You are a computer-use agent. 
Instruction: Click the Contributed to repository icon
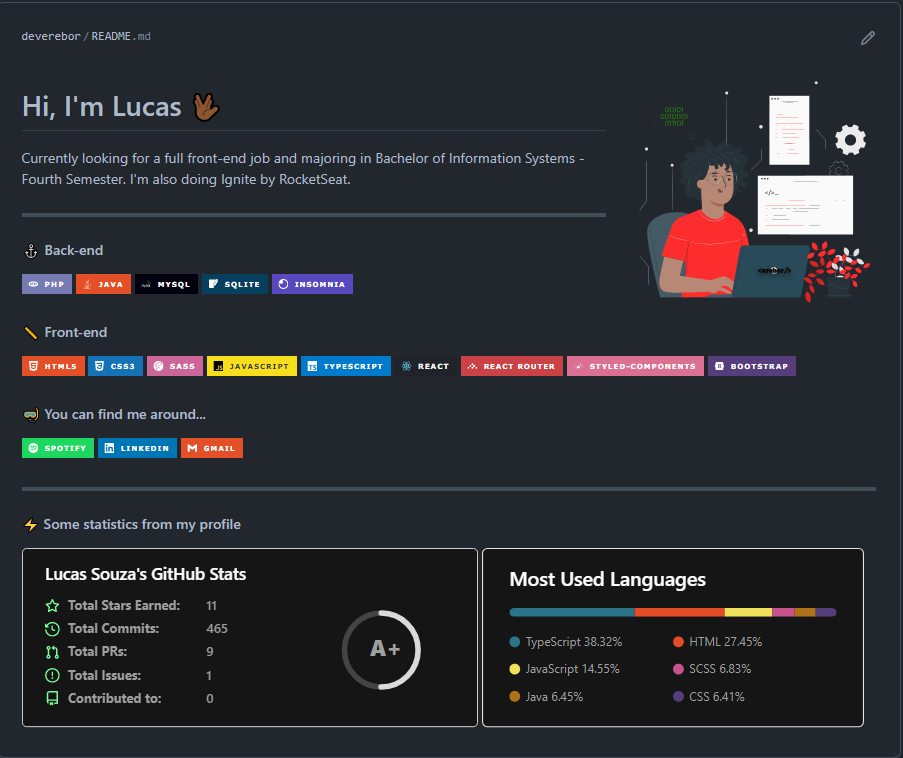52,698
